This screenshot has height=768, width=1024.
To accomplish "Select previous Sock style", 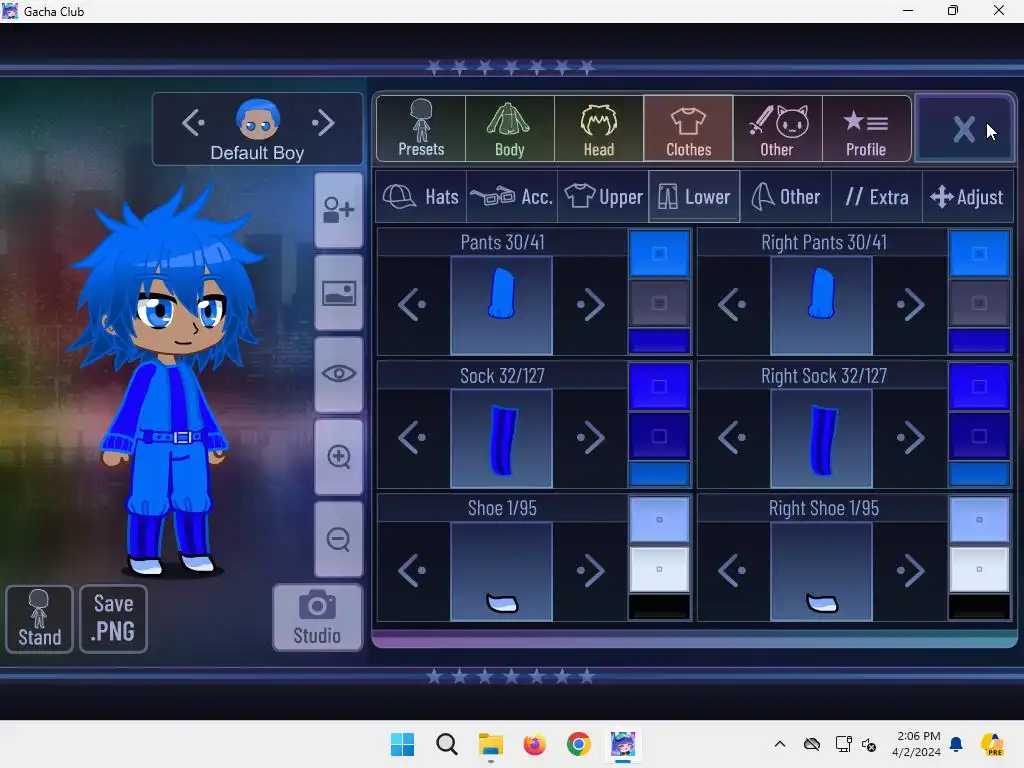I will pos(412,438).
